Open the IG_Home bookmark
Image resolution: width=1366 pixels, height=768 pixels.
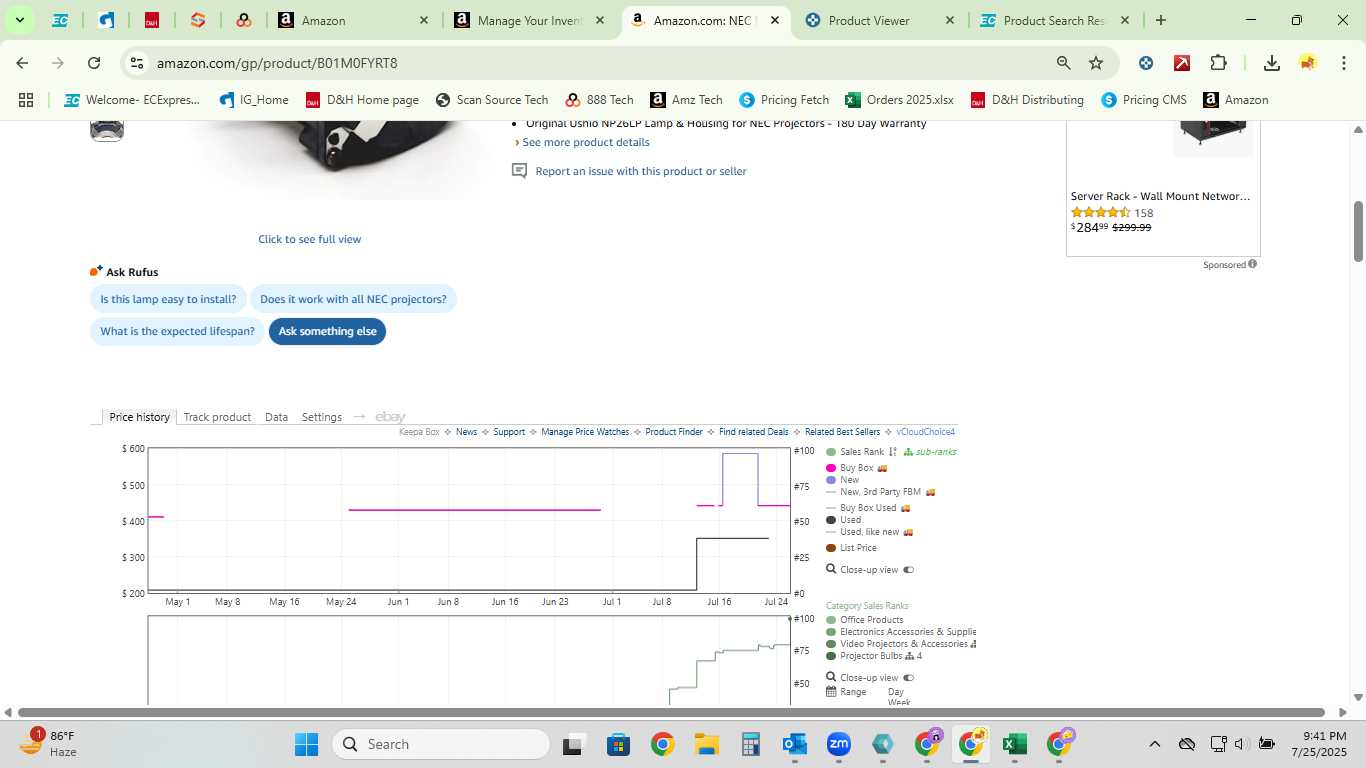pyautogui.click(x=254, y=100)
